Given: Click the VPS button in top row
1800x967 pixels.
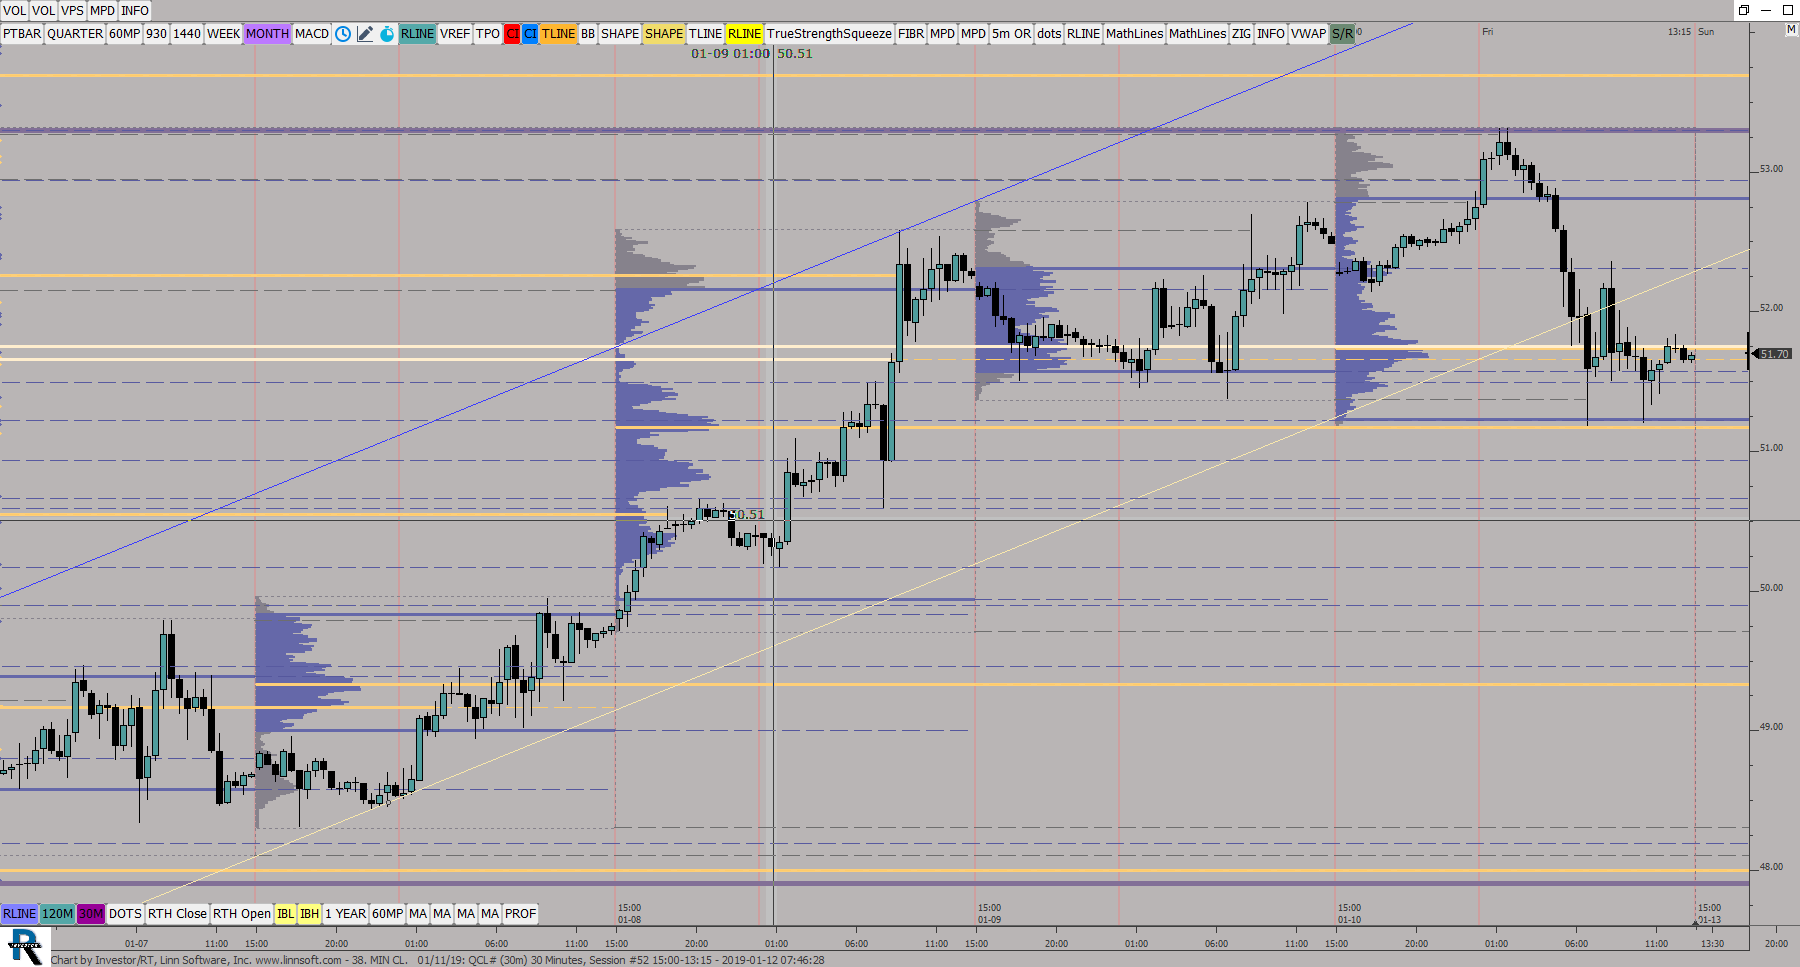Looking at the screenshot, I should coord(72,11).
